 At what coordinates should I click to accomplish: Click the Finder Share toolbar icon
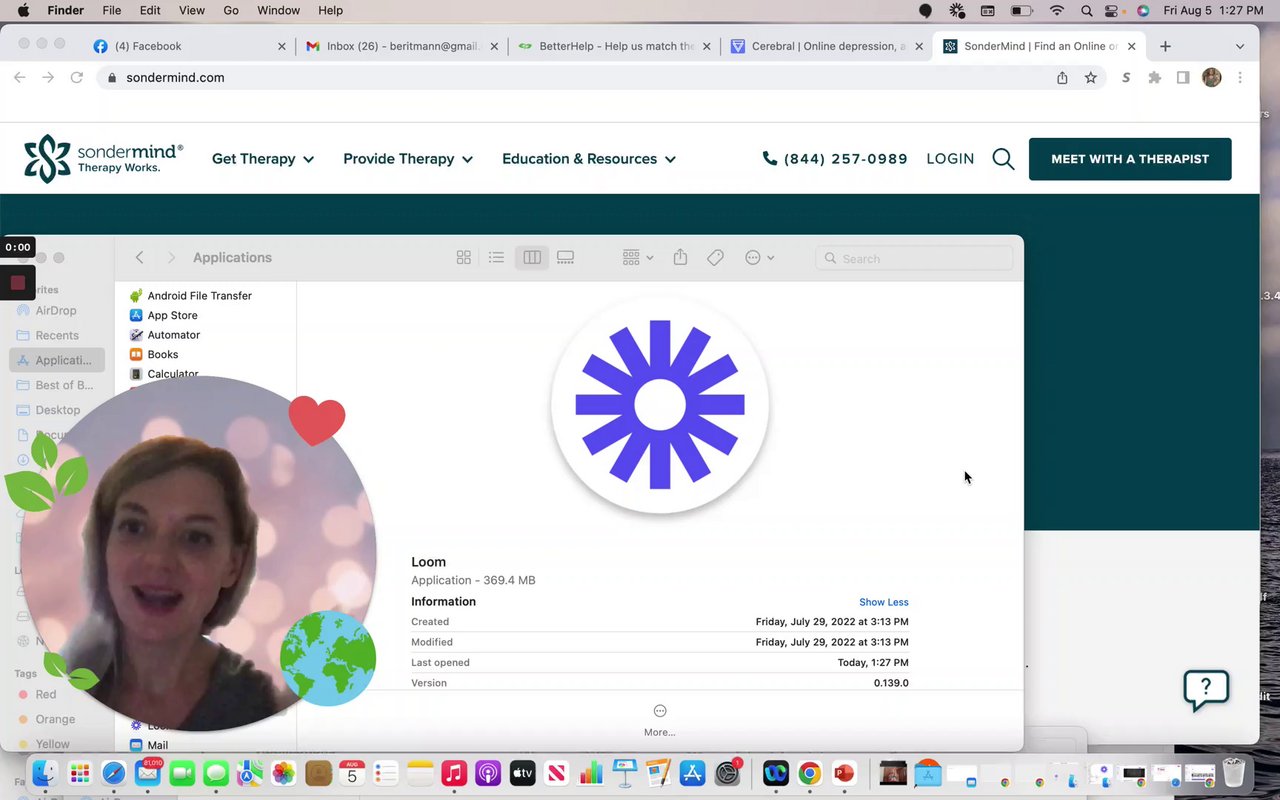(680, 258)
